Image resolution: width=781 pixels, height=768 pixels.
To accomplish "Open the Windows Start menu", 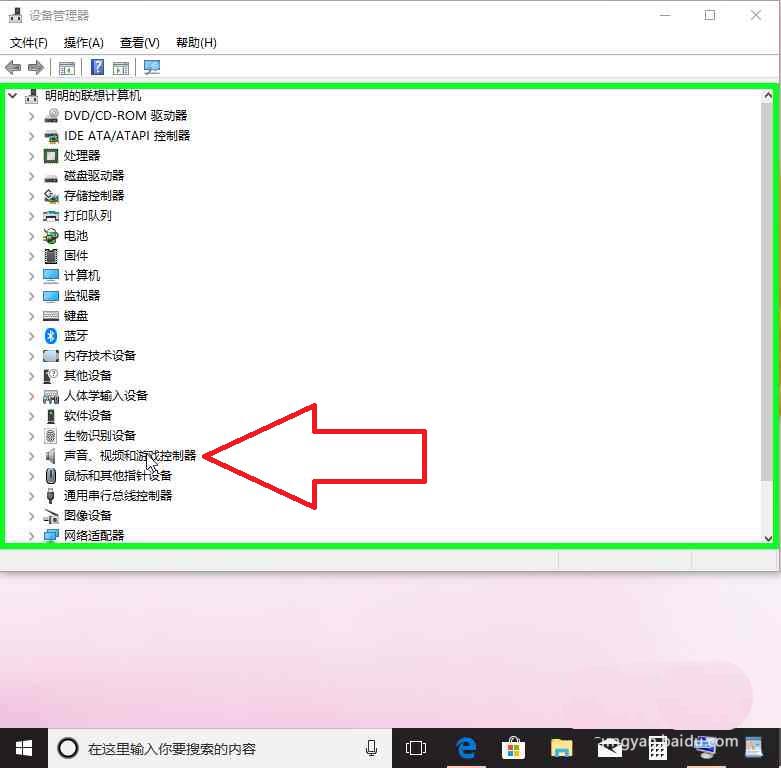I will pos(23,748).
